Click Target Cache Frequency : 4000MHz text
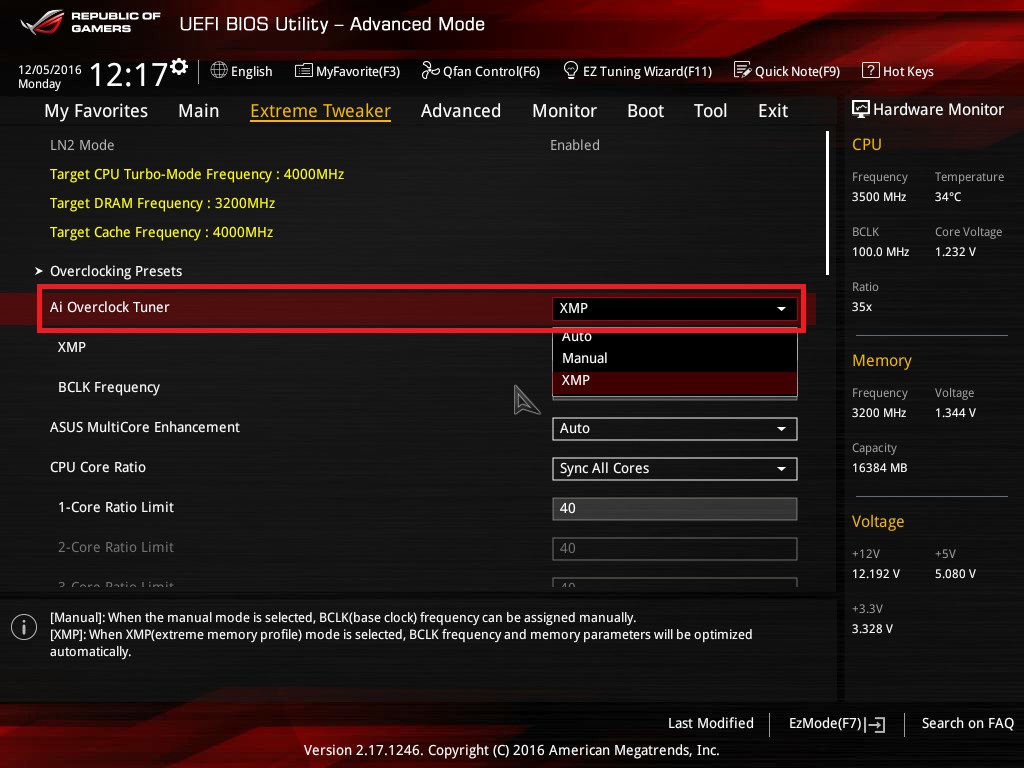1024x768 pixels. coord(161,232)
